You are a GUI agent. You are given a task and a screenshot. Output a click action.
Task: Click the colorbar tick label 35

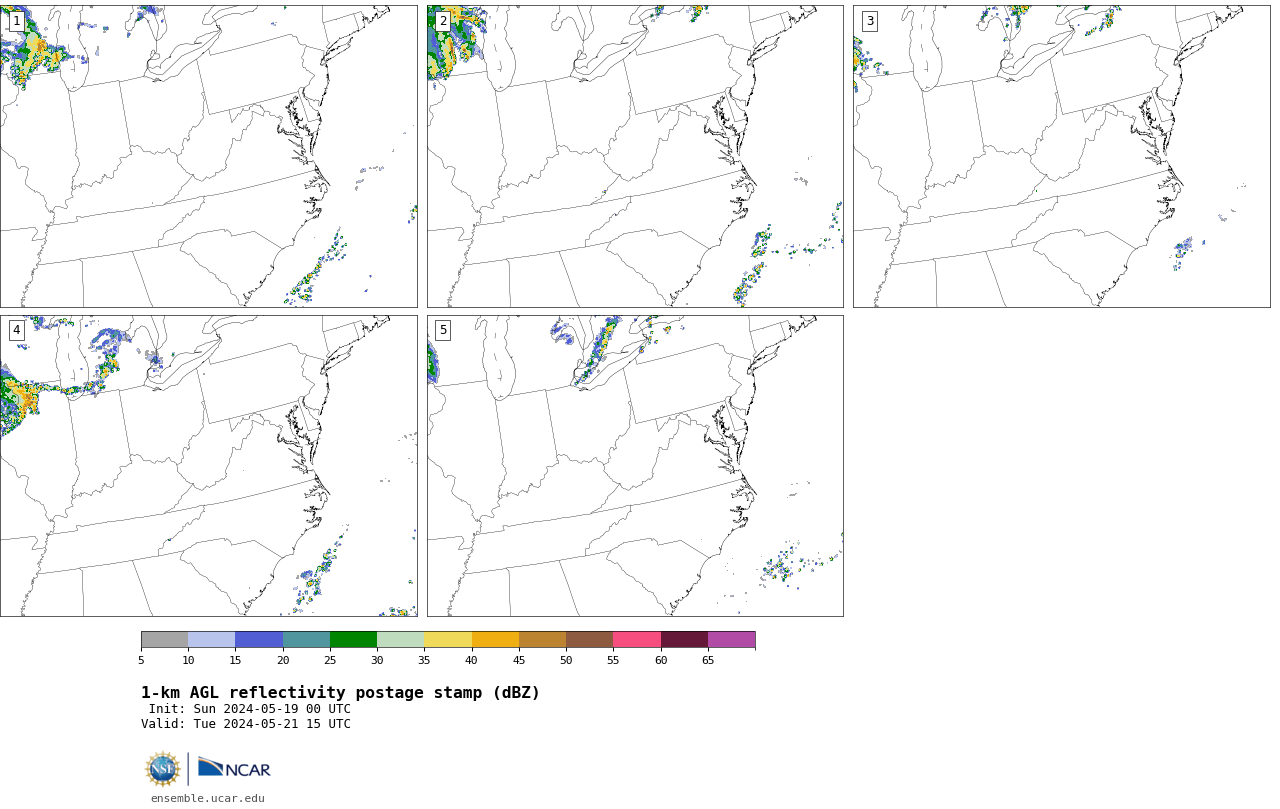(x=424, y=660)
